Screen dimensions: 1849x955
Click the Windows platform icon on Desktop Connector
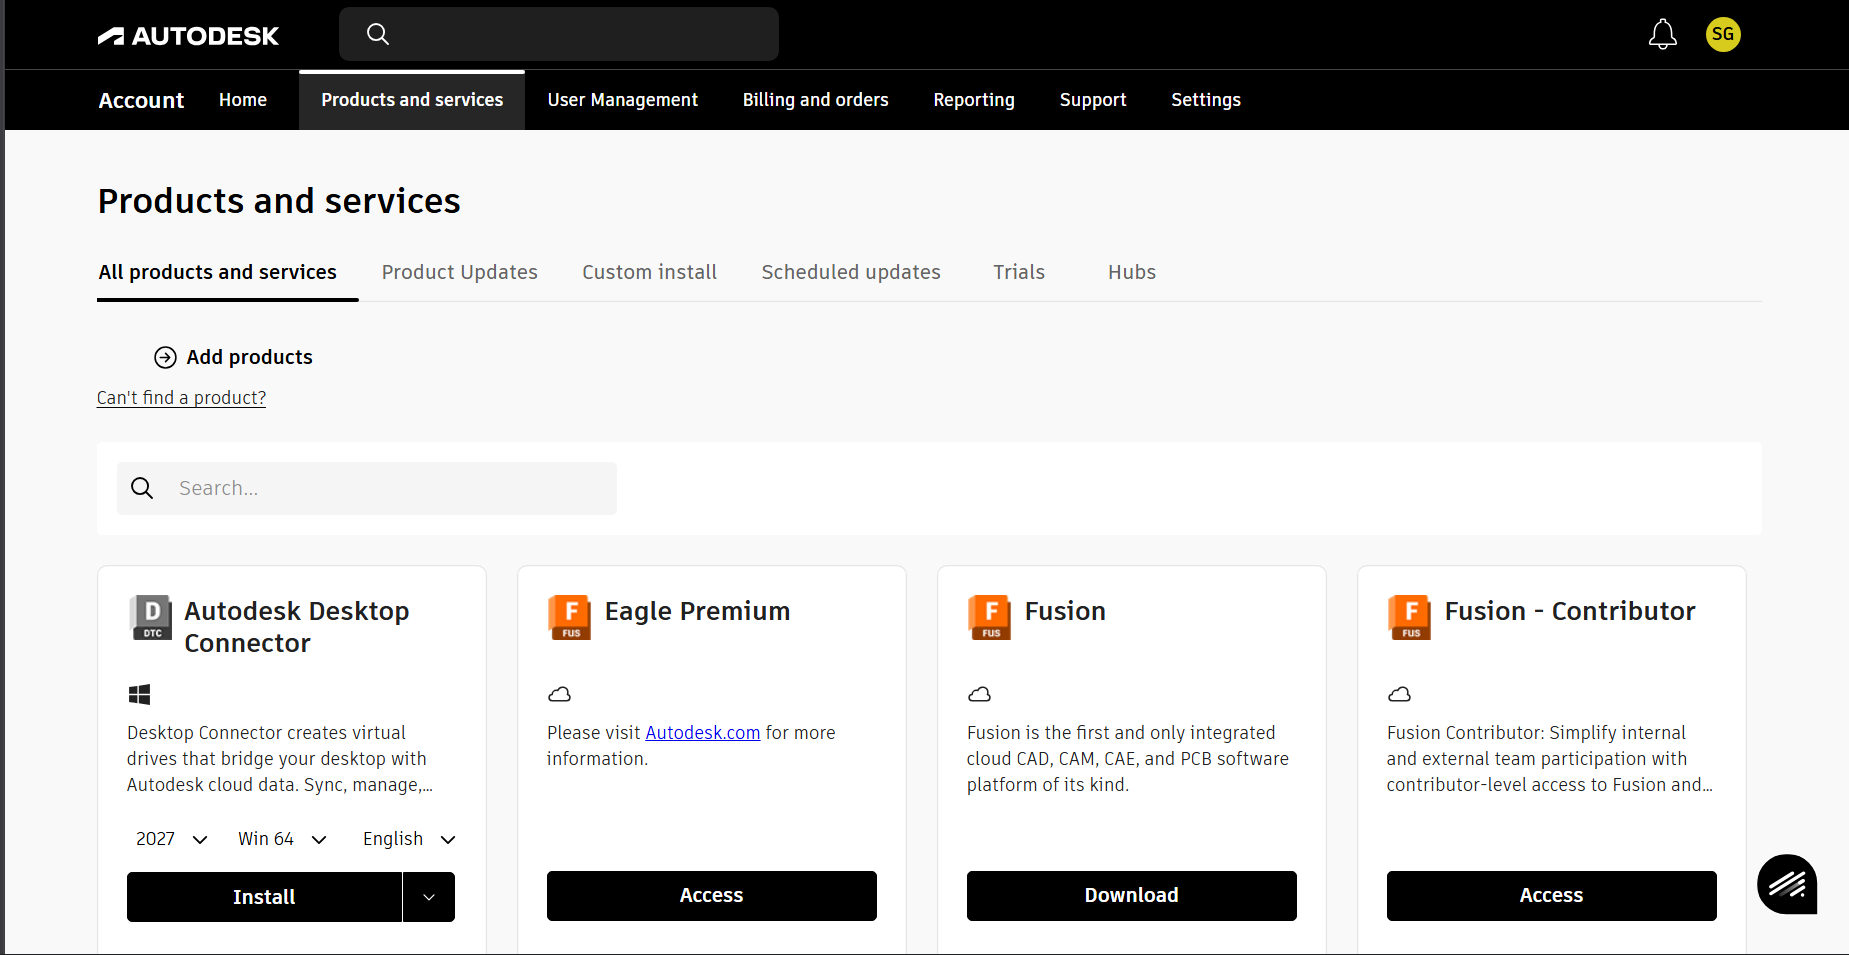[139, 694]
